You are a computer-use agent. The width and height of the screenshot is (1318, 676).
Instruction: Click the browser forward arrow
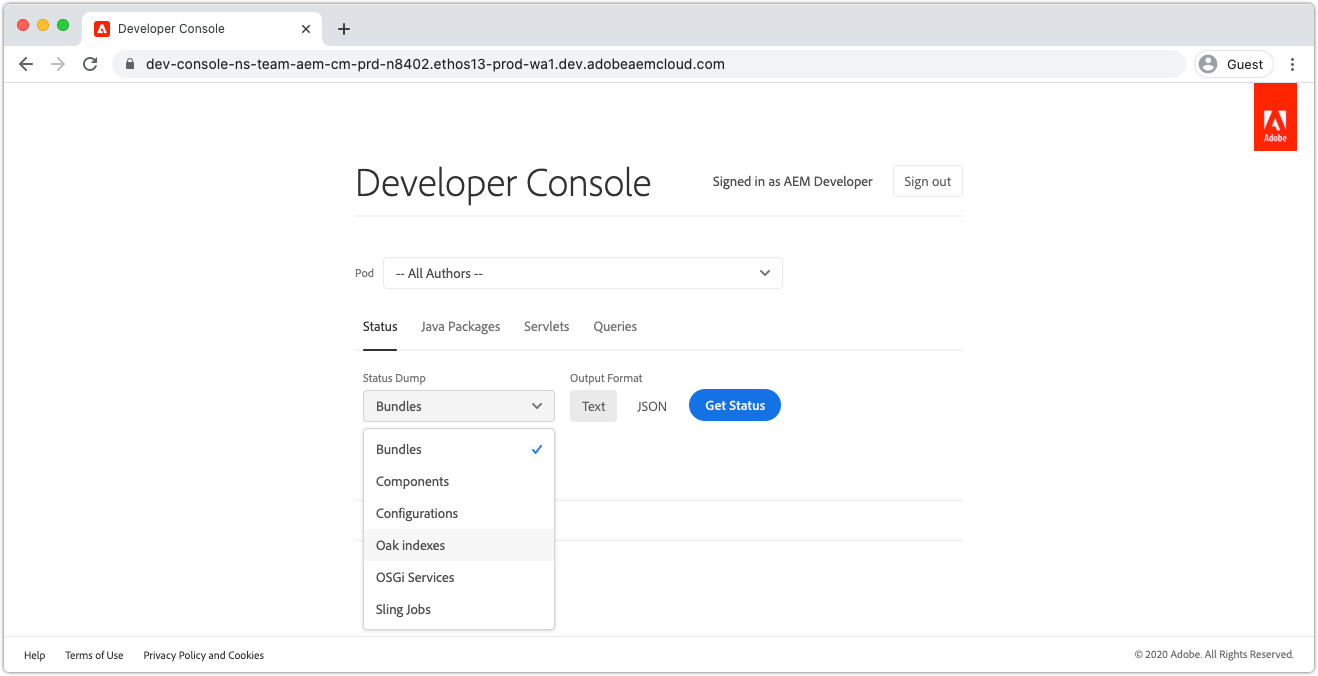58,64
